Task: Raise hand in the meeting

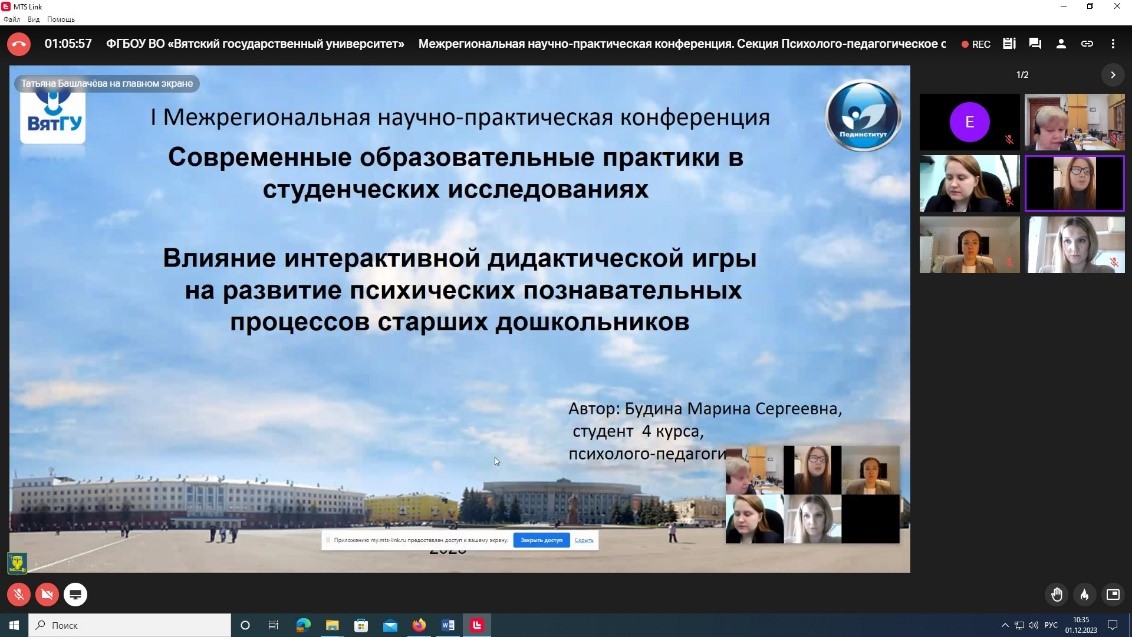Action: coord(1057,595)
